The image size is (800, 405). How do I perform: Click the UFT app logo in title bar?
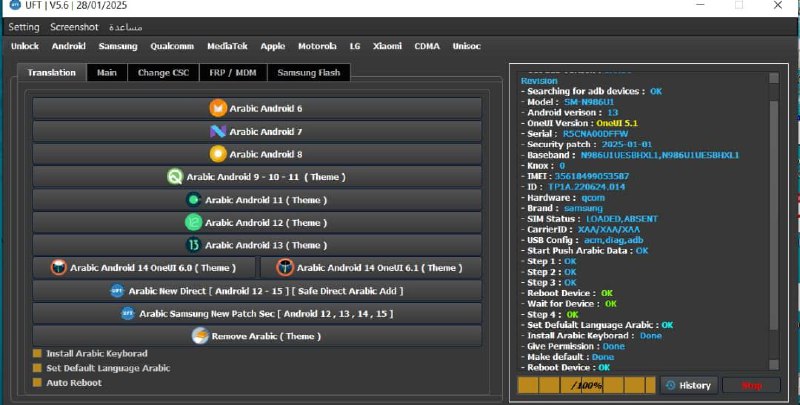click(x=15, y=5)
